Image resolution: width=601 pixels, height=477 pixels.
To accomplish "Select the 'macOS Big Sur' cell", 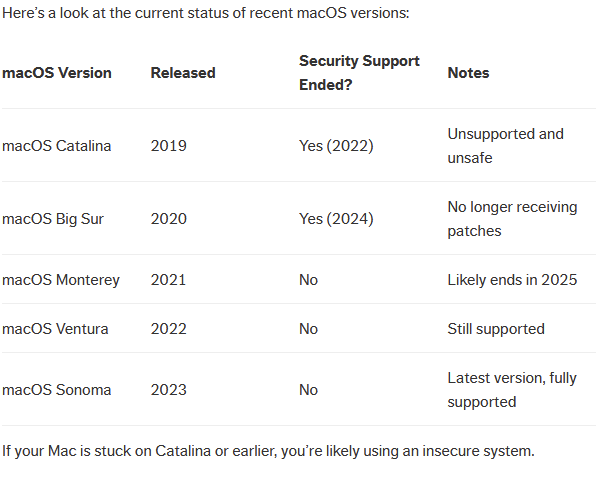I will point(53,219).
